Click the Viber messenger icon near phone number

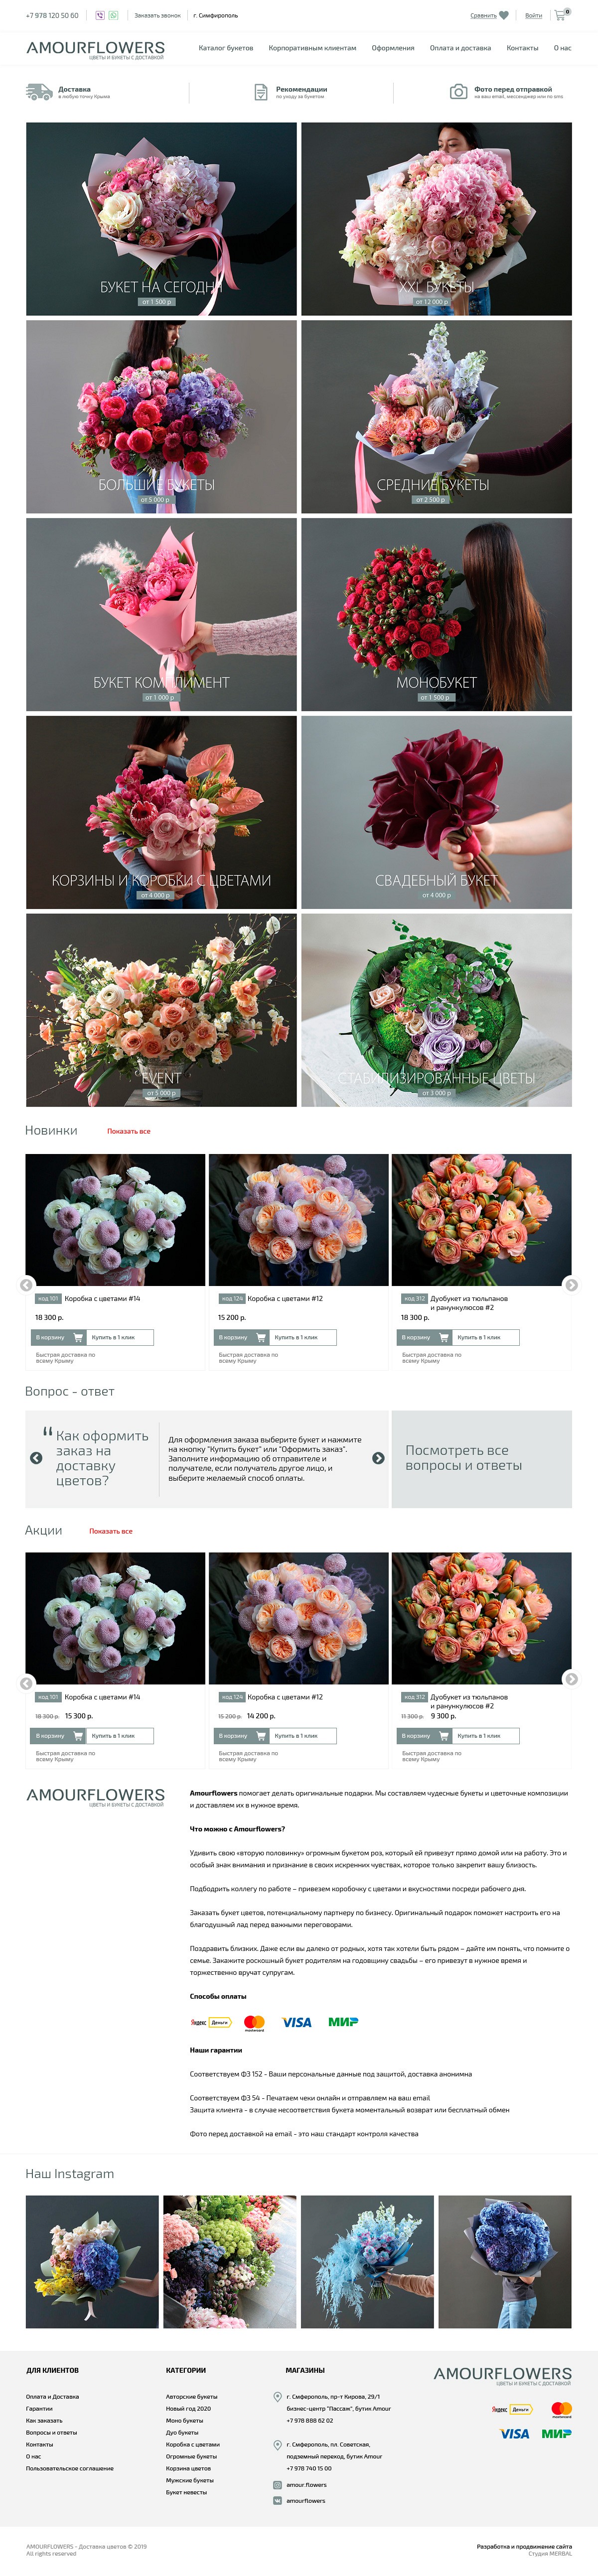tap(100, 15)
